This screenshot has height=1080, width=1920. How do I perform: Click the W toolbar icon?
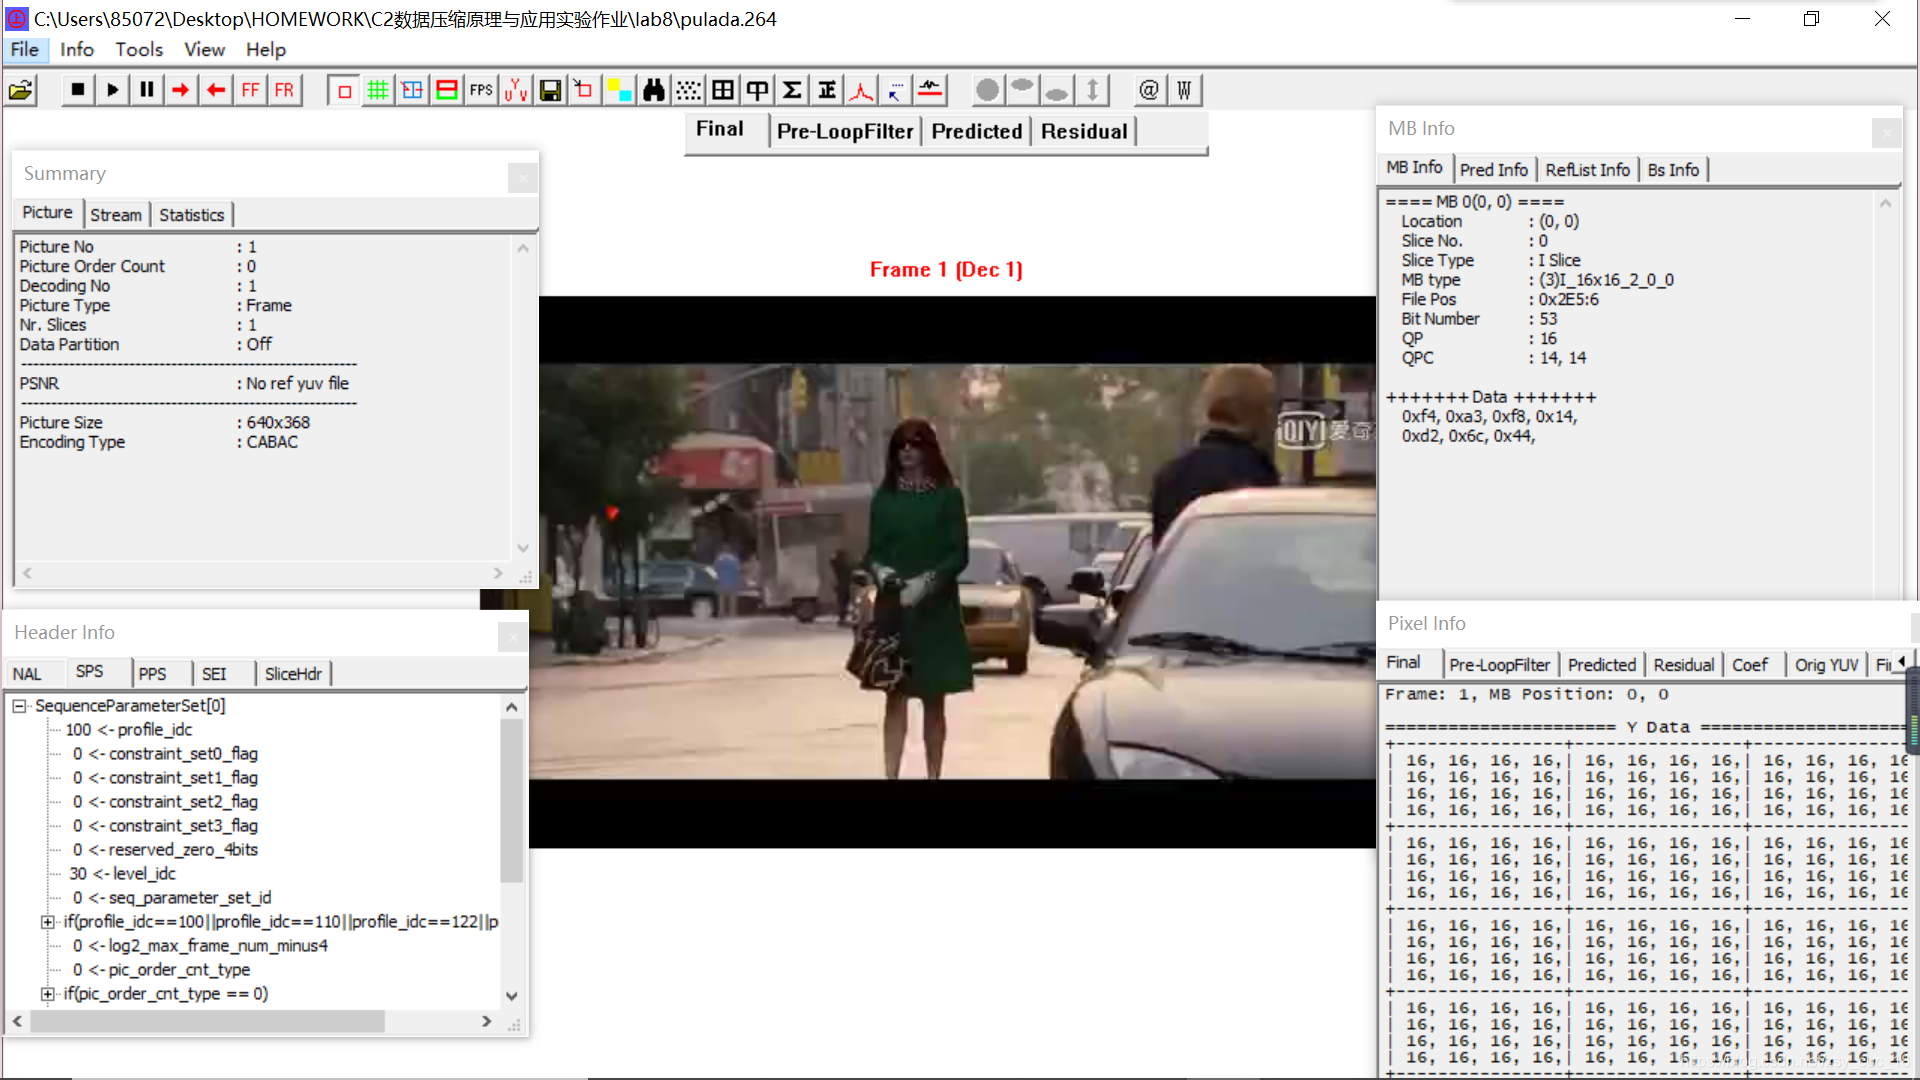coord(1184,91)
